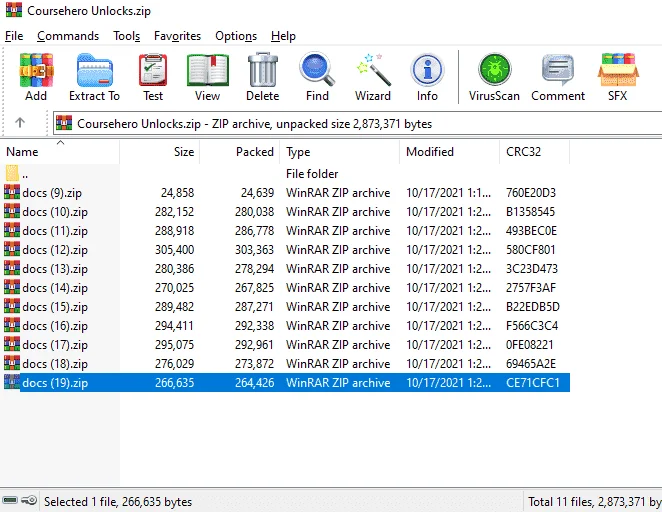Click the docs (10).zip file icon

click(12, 211)
